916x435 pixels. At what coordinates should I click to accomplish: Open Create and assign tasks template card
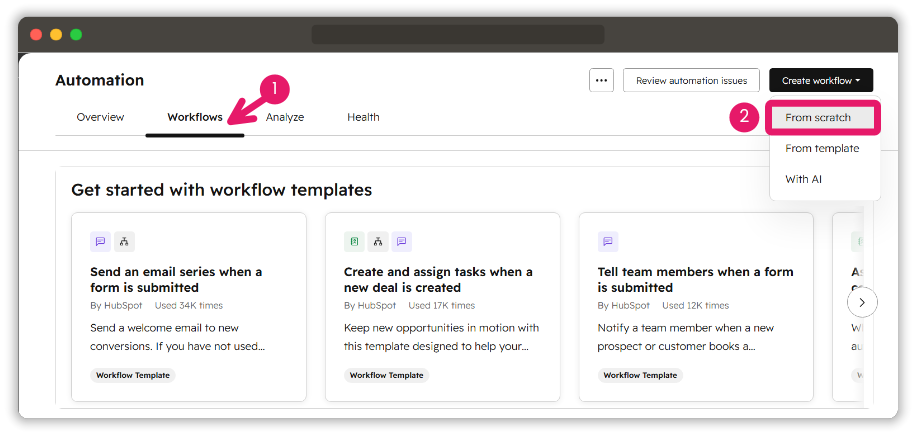tap(442, 307)
